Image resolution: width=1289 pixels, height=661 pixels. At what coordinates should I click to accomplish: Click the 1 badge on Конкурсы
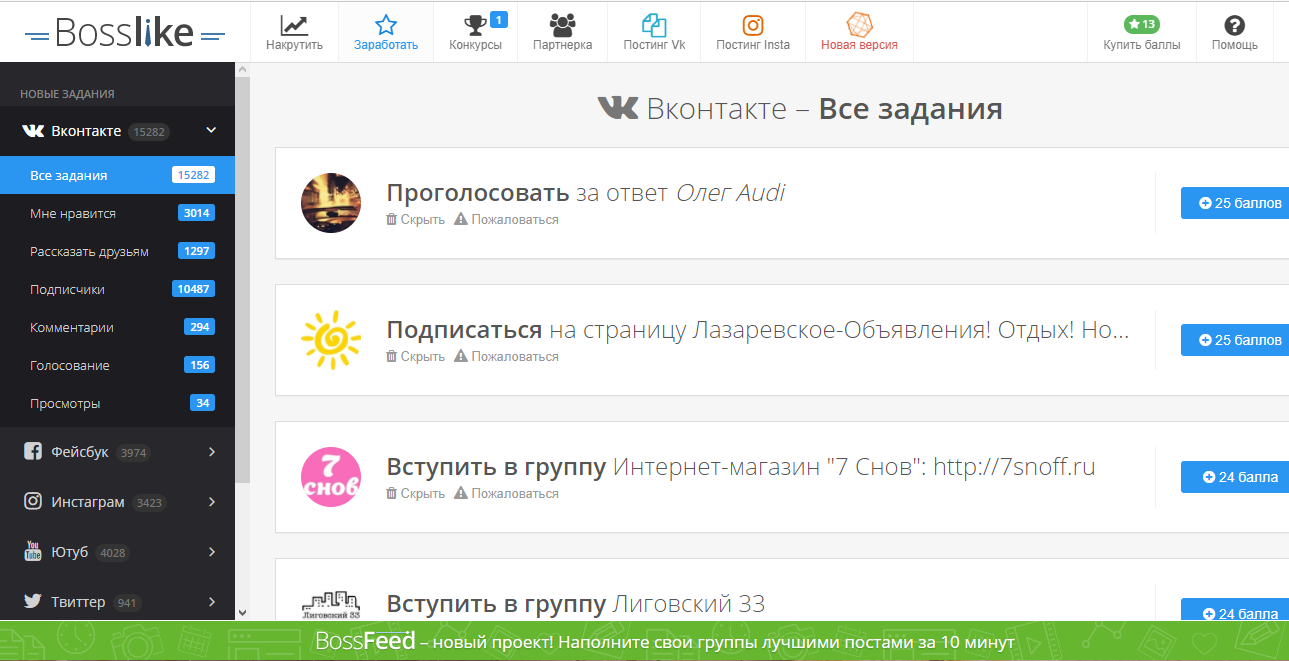pyautogui.click(x=499, y=18)
